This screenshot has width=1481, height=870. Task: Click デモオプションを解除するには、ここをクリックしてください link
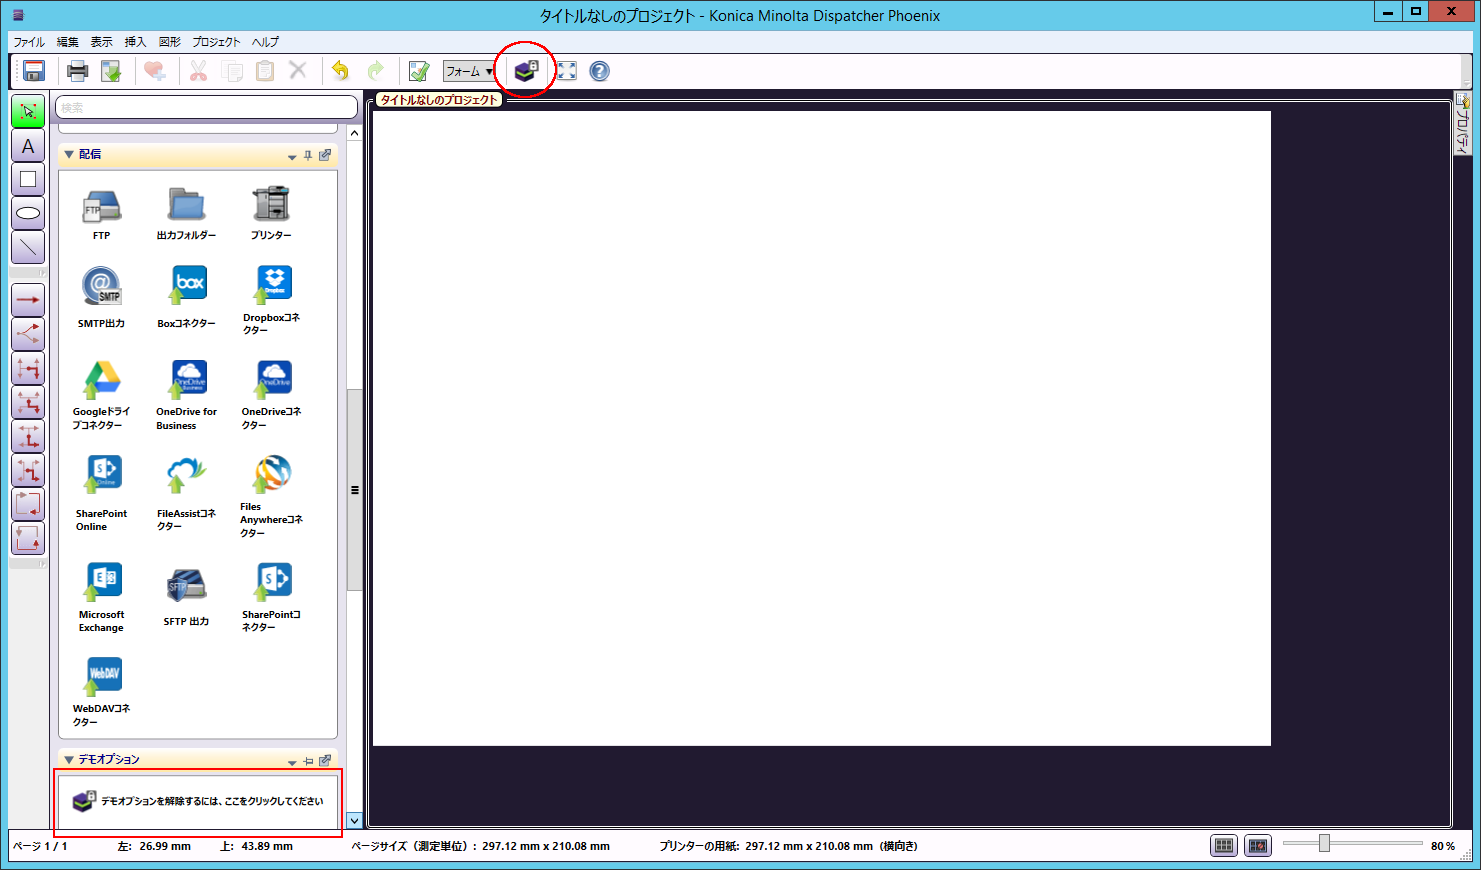(212, 801)
